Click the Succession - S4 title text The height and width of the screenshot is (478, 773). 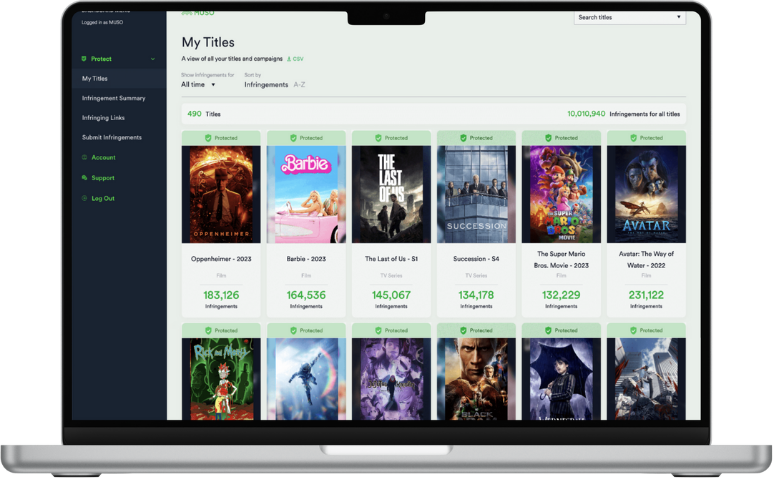pyautogui.click(x=476, y=259)
